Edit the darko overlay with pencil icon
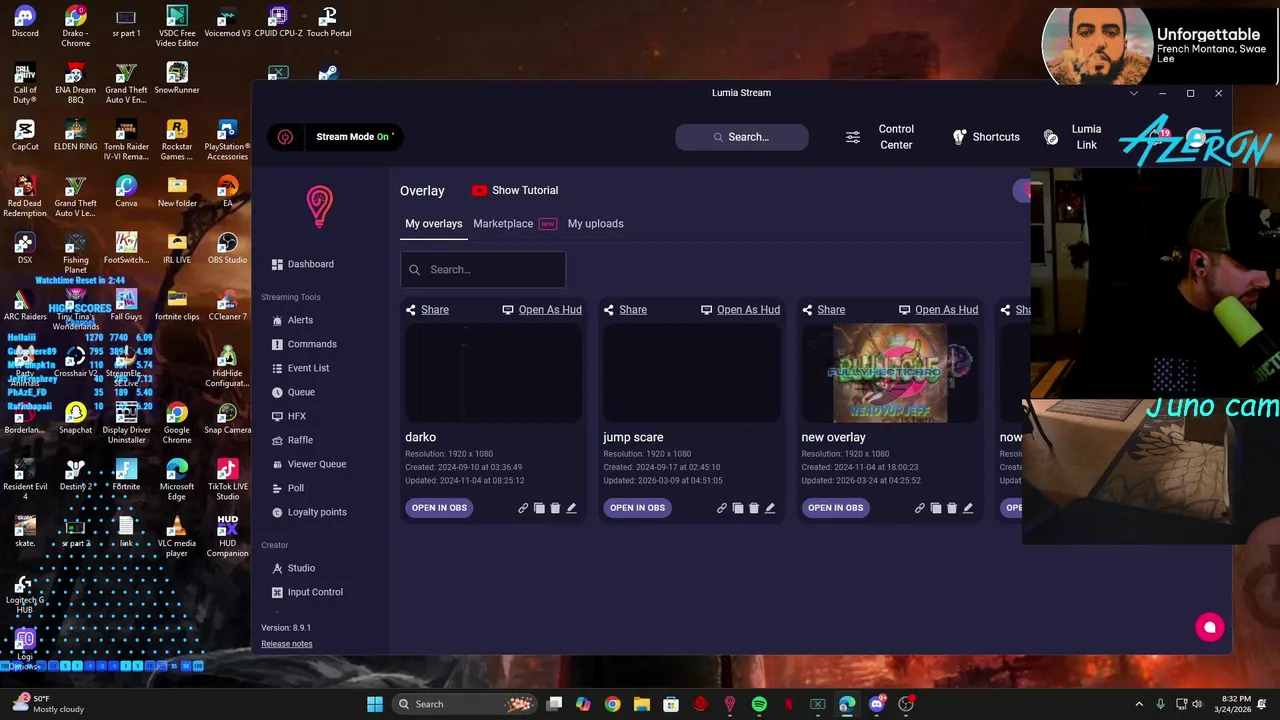Viewport: 1280px width, 720px height. pos(571,508)
